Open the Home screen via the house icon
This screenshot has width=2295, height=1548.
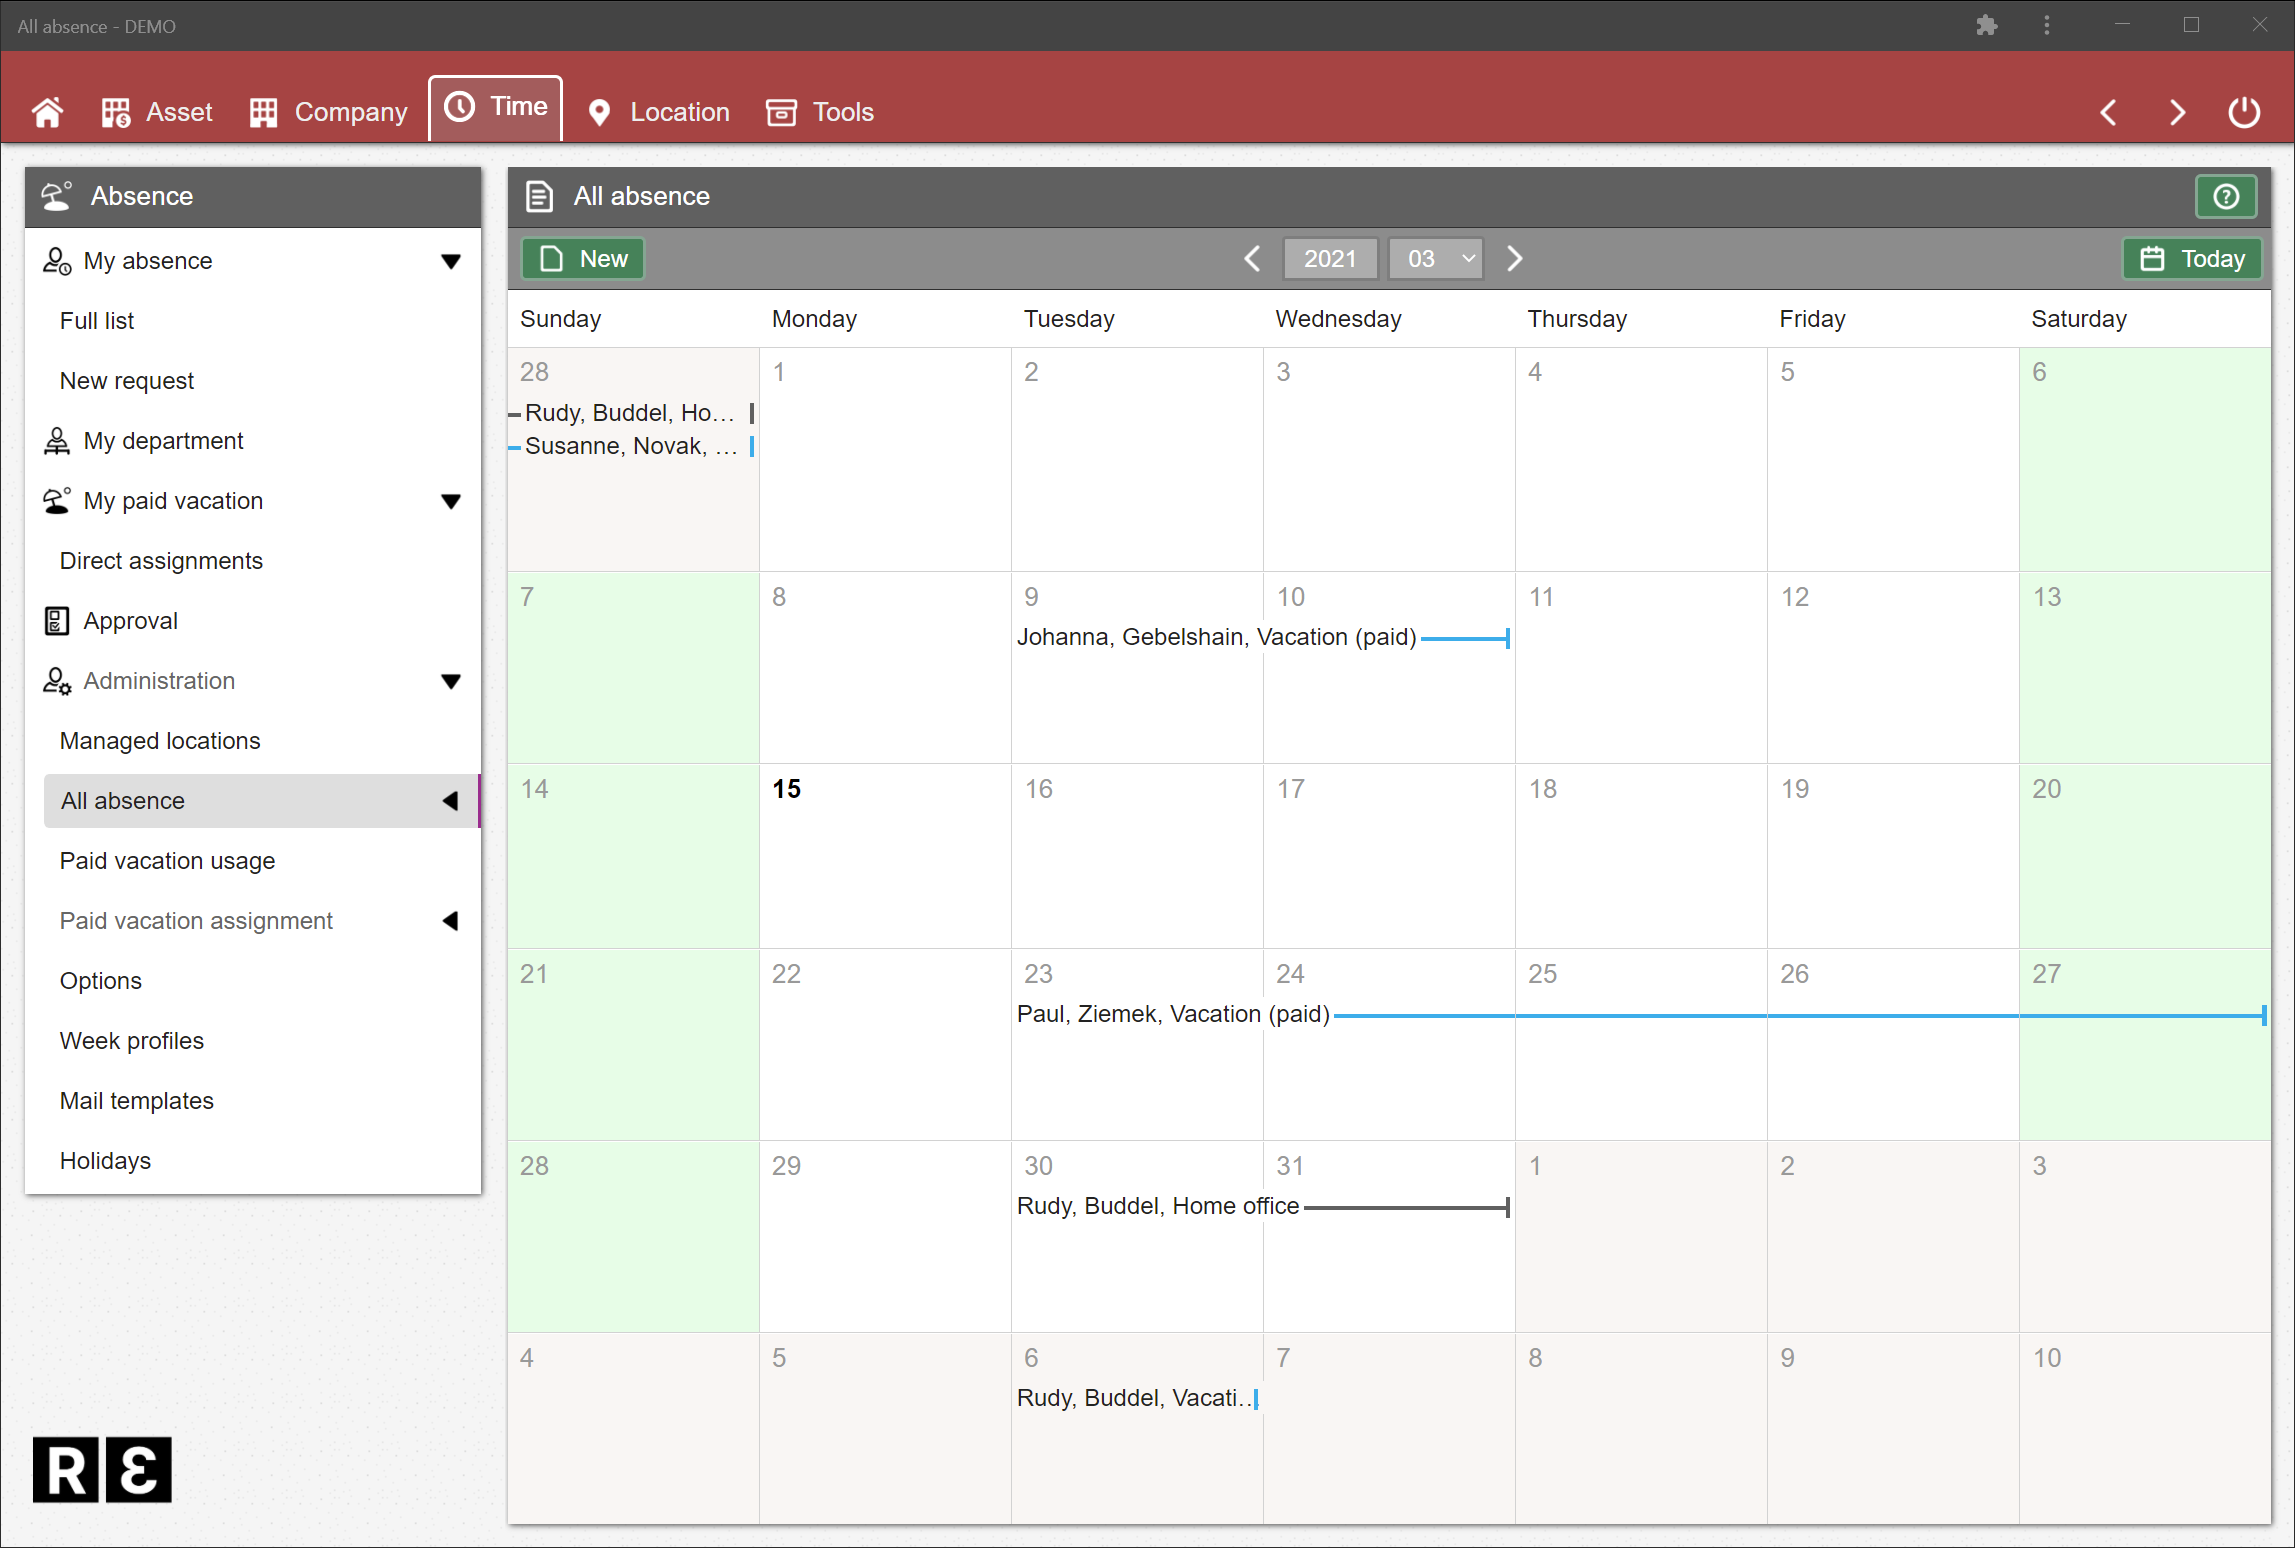click(x=48, y=112)
